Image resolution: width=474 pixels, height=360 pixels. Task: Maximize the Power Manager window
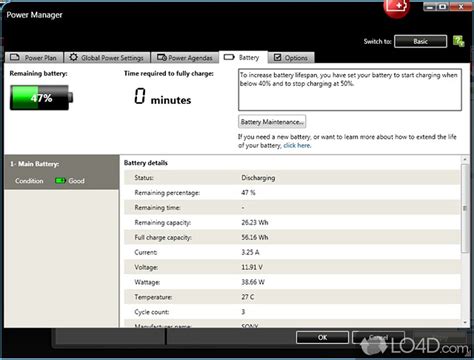point(443,7)
